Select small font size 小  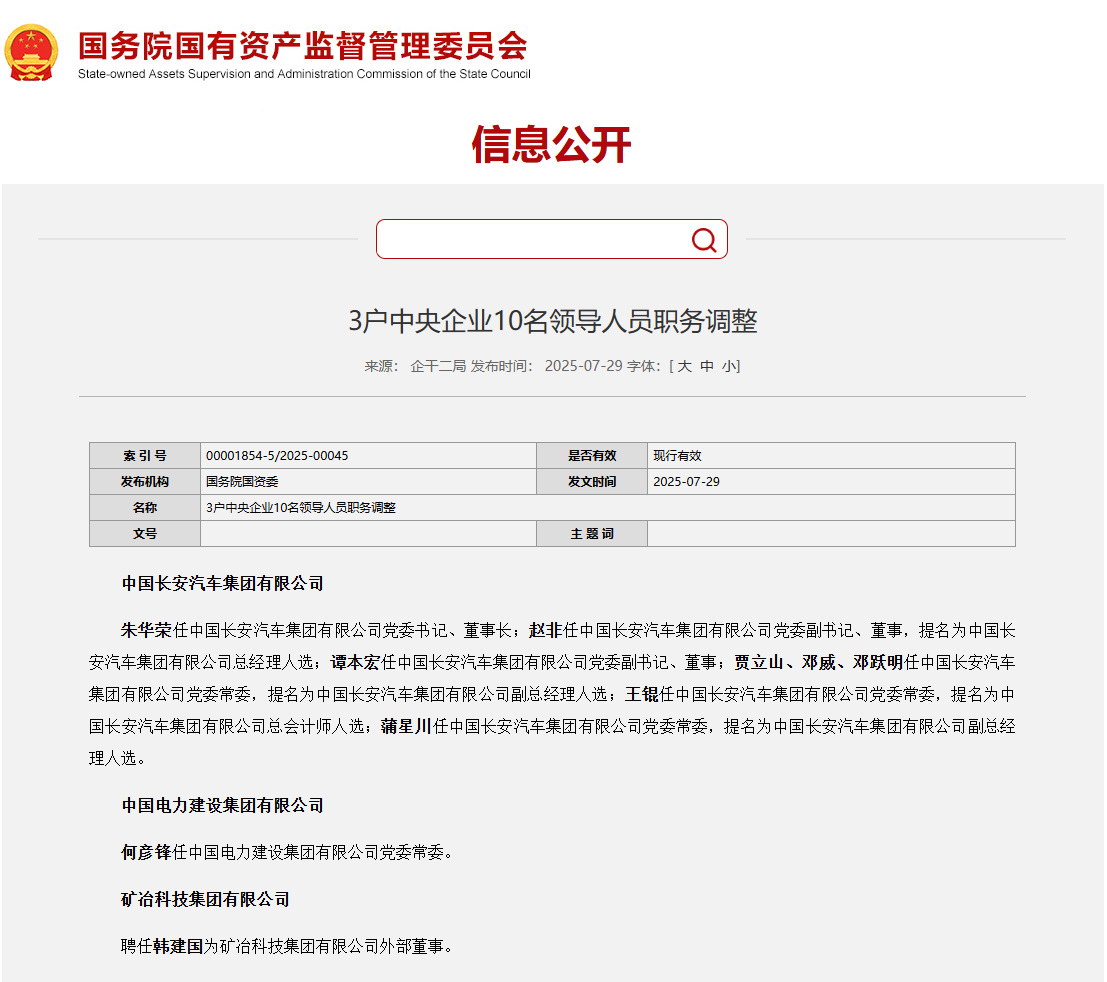coord(728,366)
